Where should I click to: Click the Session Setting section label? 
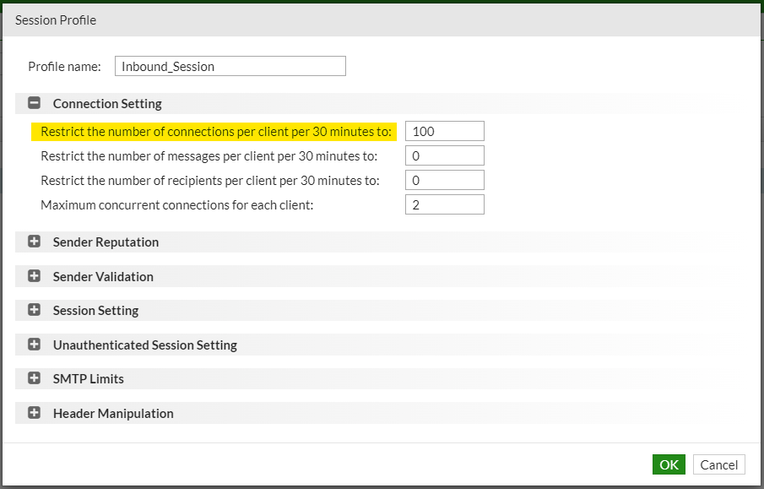pos(95,310)
